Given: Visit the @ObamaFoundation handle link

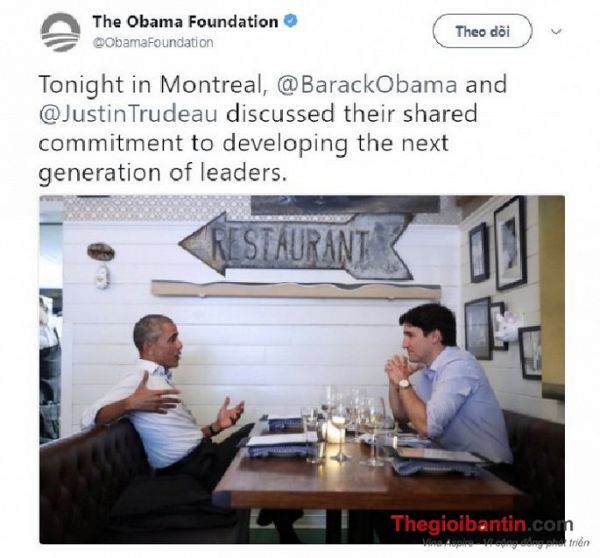Looking at the screenshot, I should 153,42.
